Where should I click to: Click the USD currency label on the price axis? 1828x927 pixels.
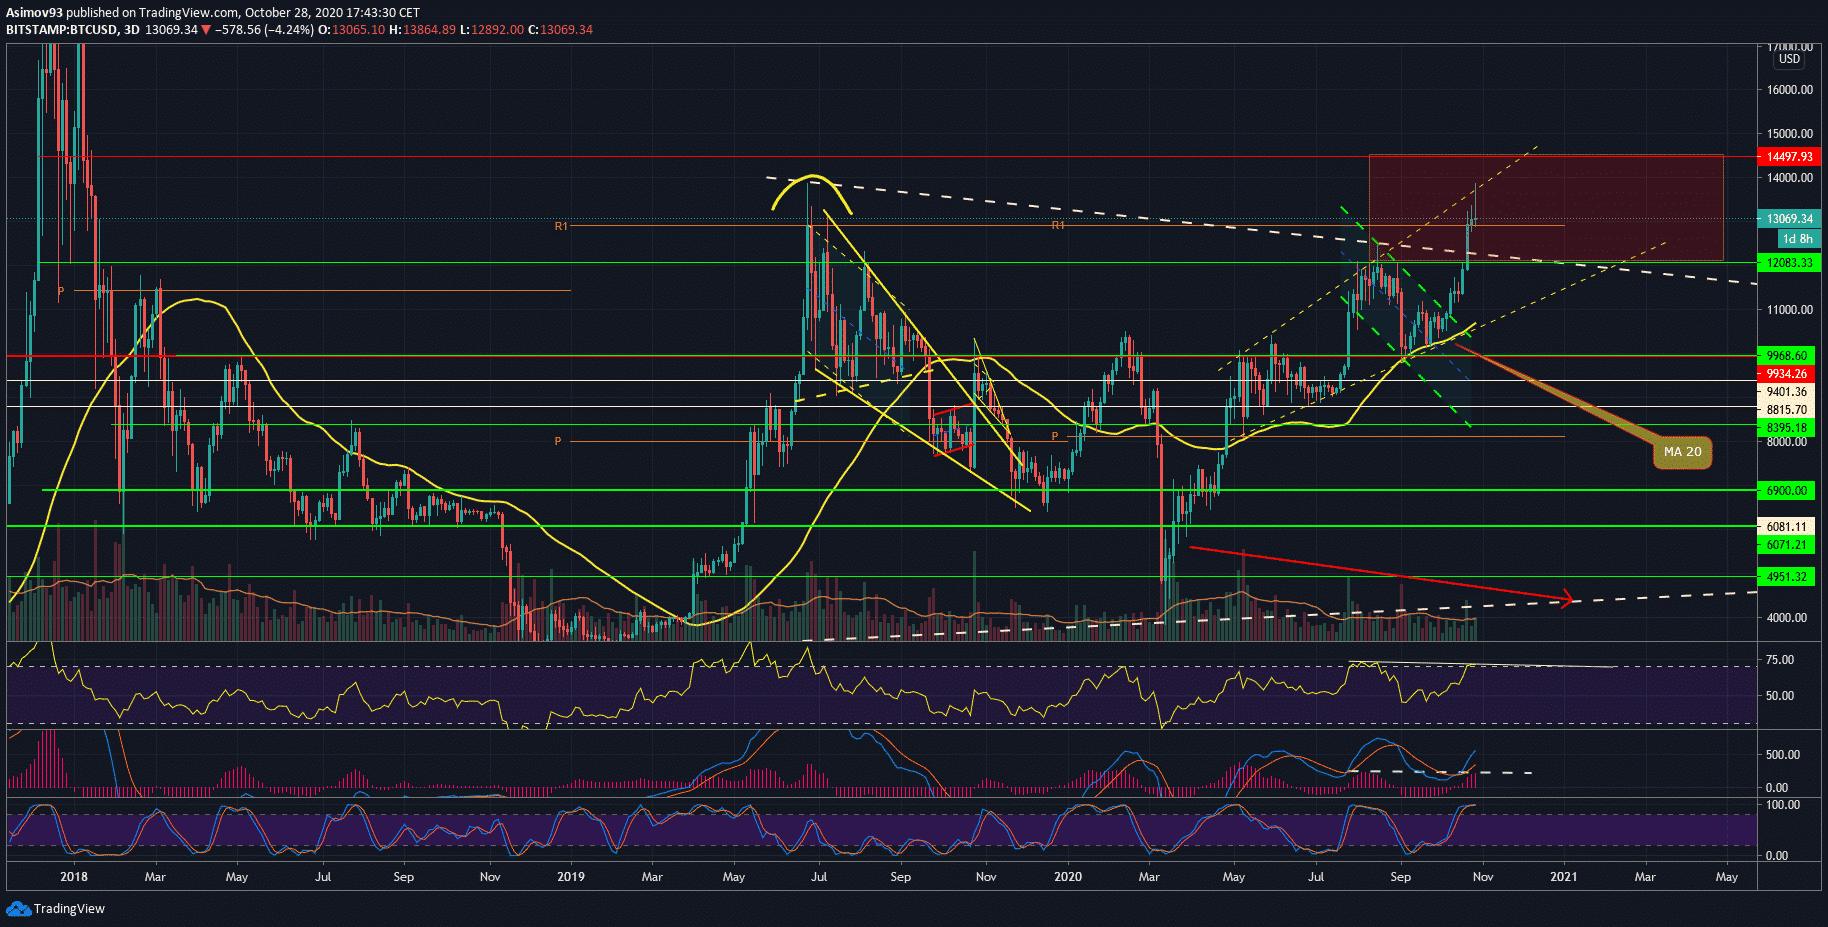(1789, 59)
